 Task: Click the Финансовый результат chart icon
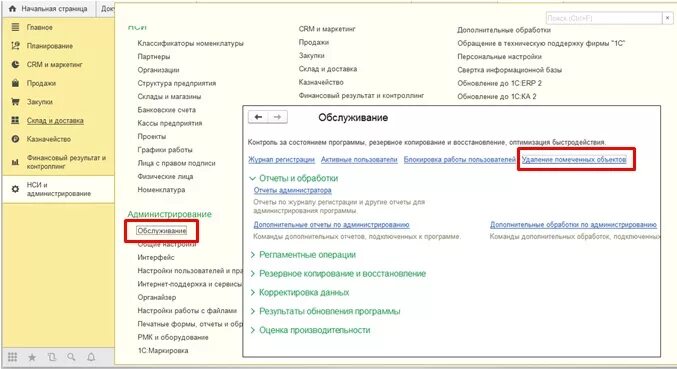pyautogui.click(x=15, y=162)
